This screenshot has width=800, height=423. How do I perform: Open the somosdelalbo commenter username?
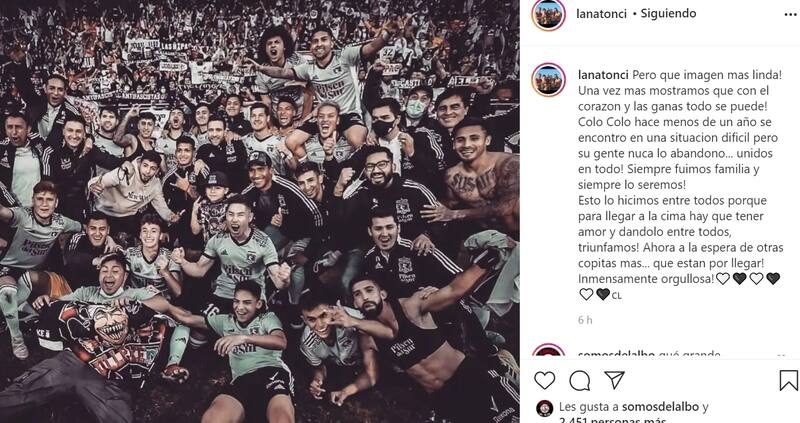[x=616, y=354]
